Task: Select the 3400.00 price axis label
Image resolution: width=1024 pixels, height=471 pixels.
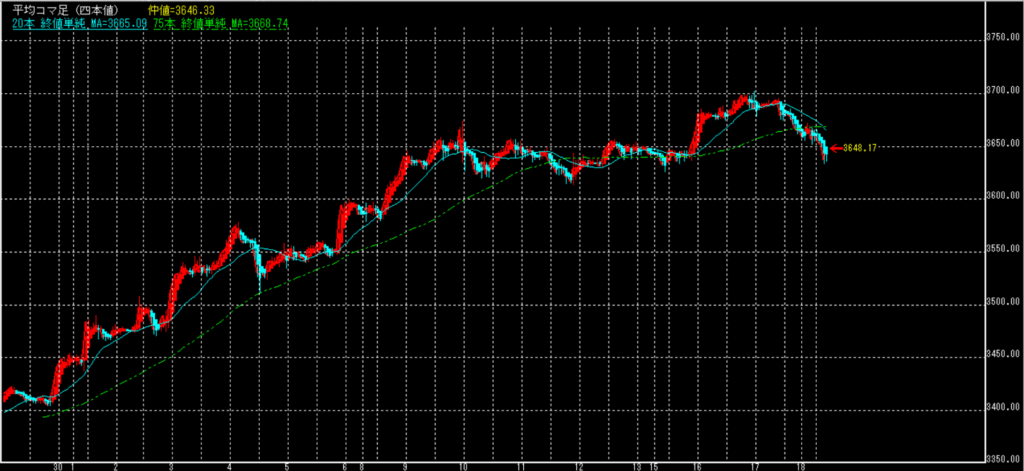Action: 1003,407
